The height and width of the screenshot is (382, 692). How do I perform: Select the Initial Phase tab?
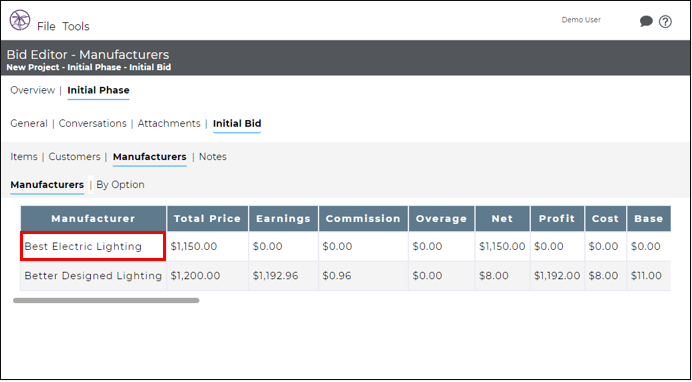click(x=98, y=90)
